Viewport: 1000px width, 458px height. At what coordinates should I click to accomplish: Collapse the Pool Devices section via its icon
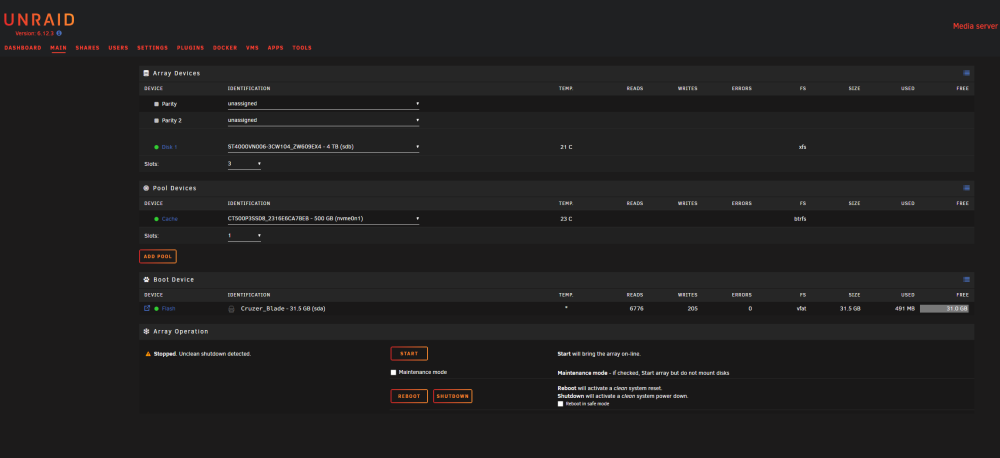[966, 188]
